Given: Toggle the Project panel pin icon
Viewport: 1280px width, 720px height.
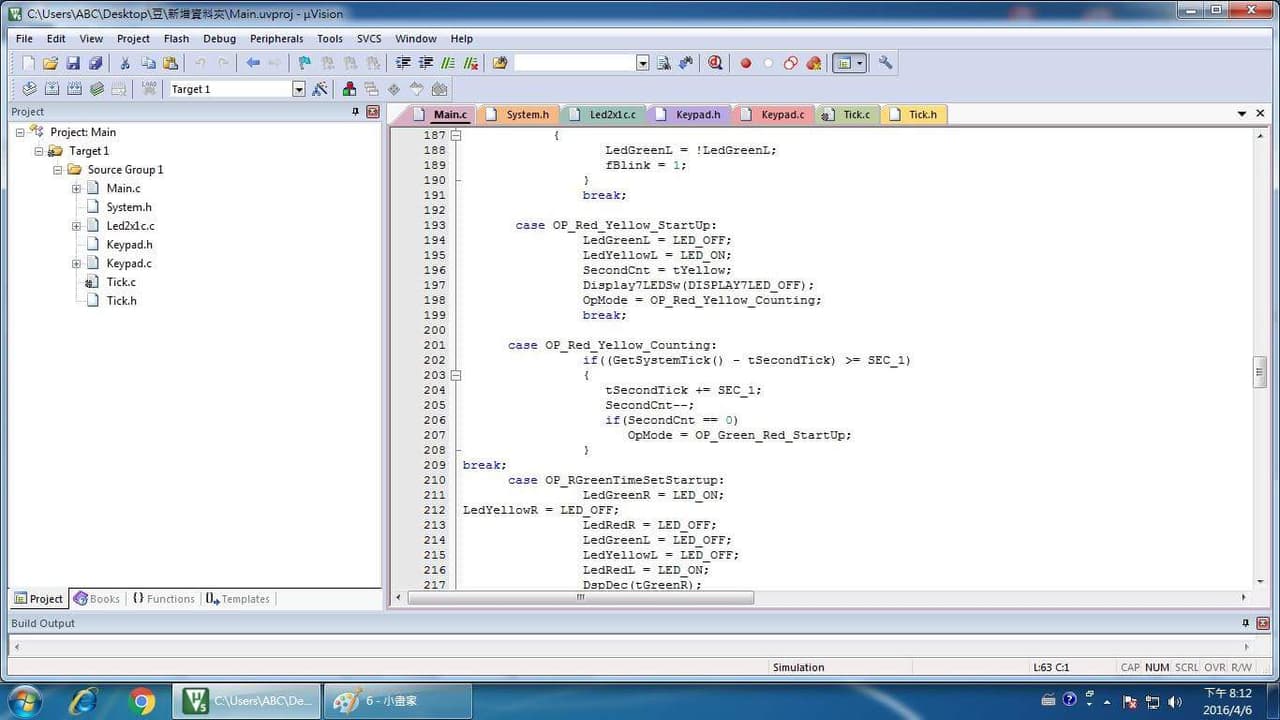Looking at the screenshot, I should (355, 112).
